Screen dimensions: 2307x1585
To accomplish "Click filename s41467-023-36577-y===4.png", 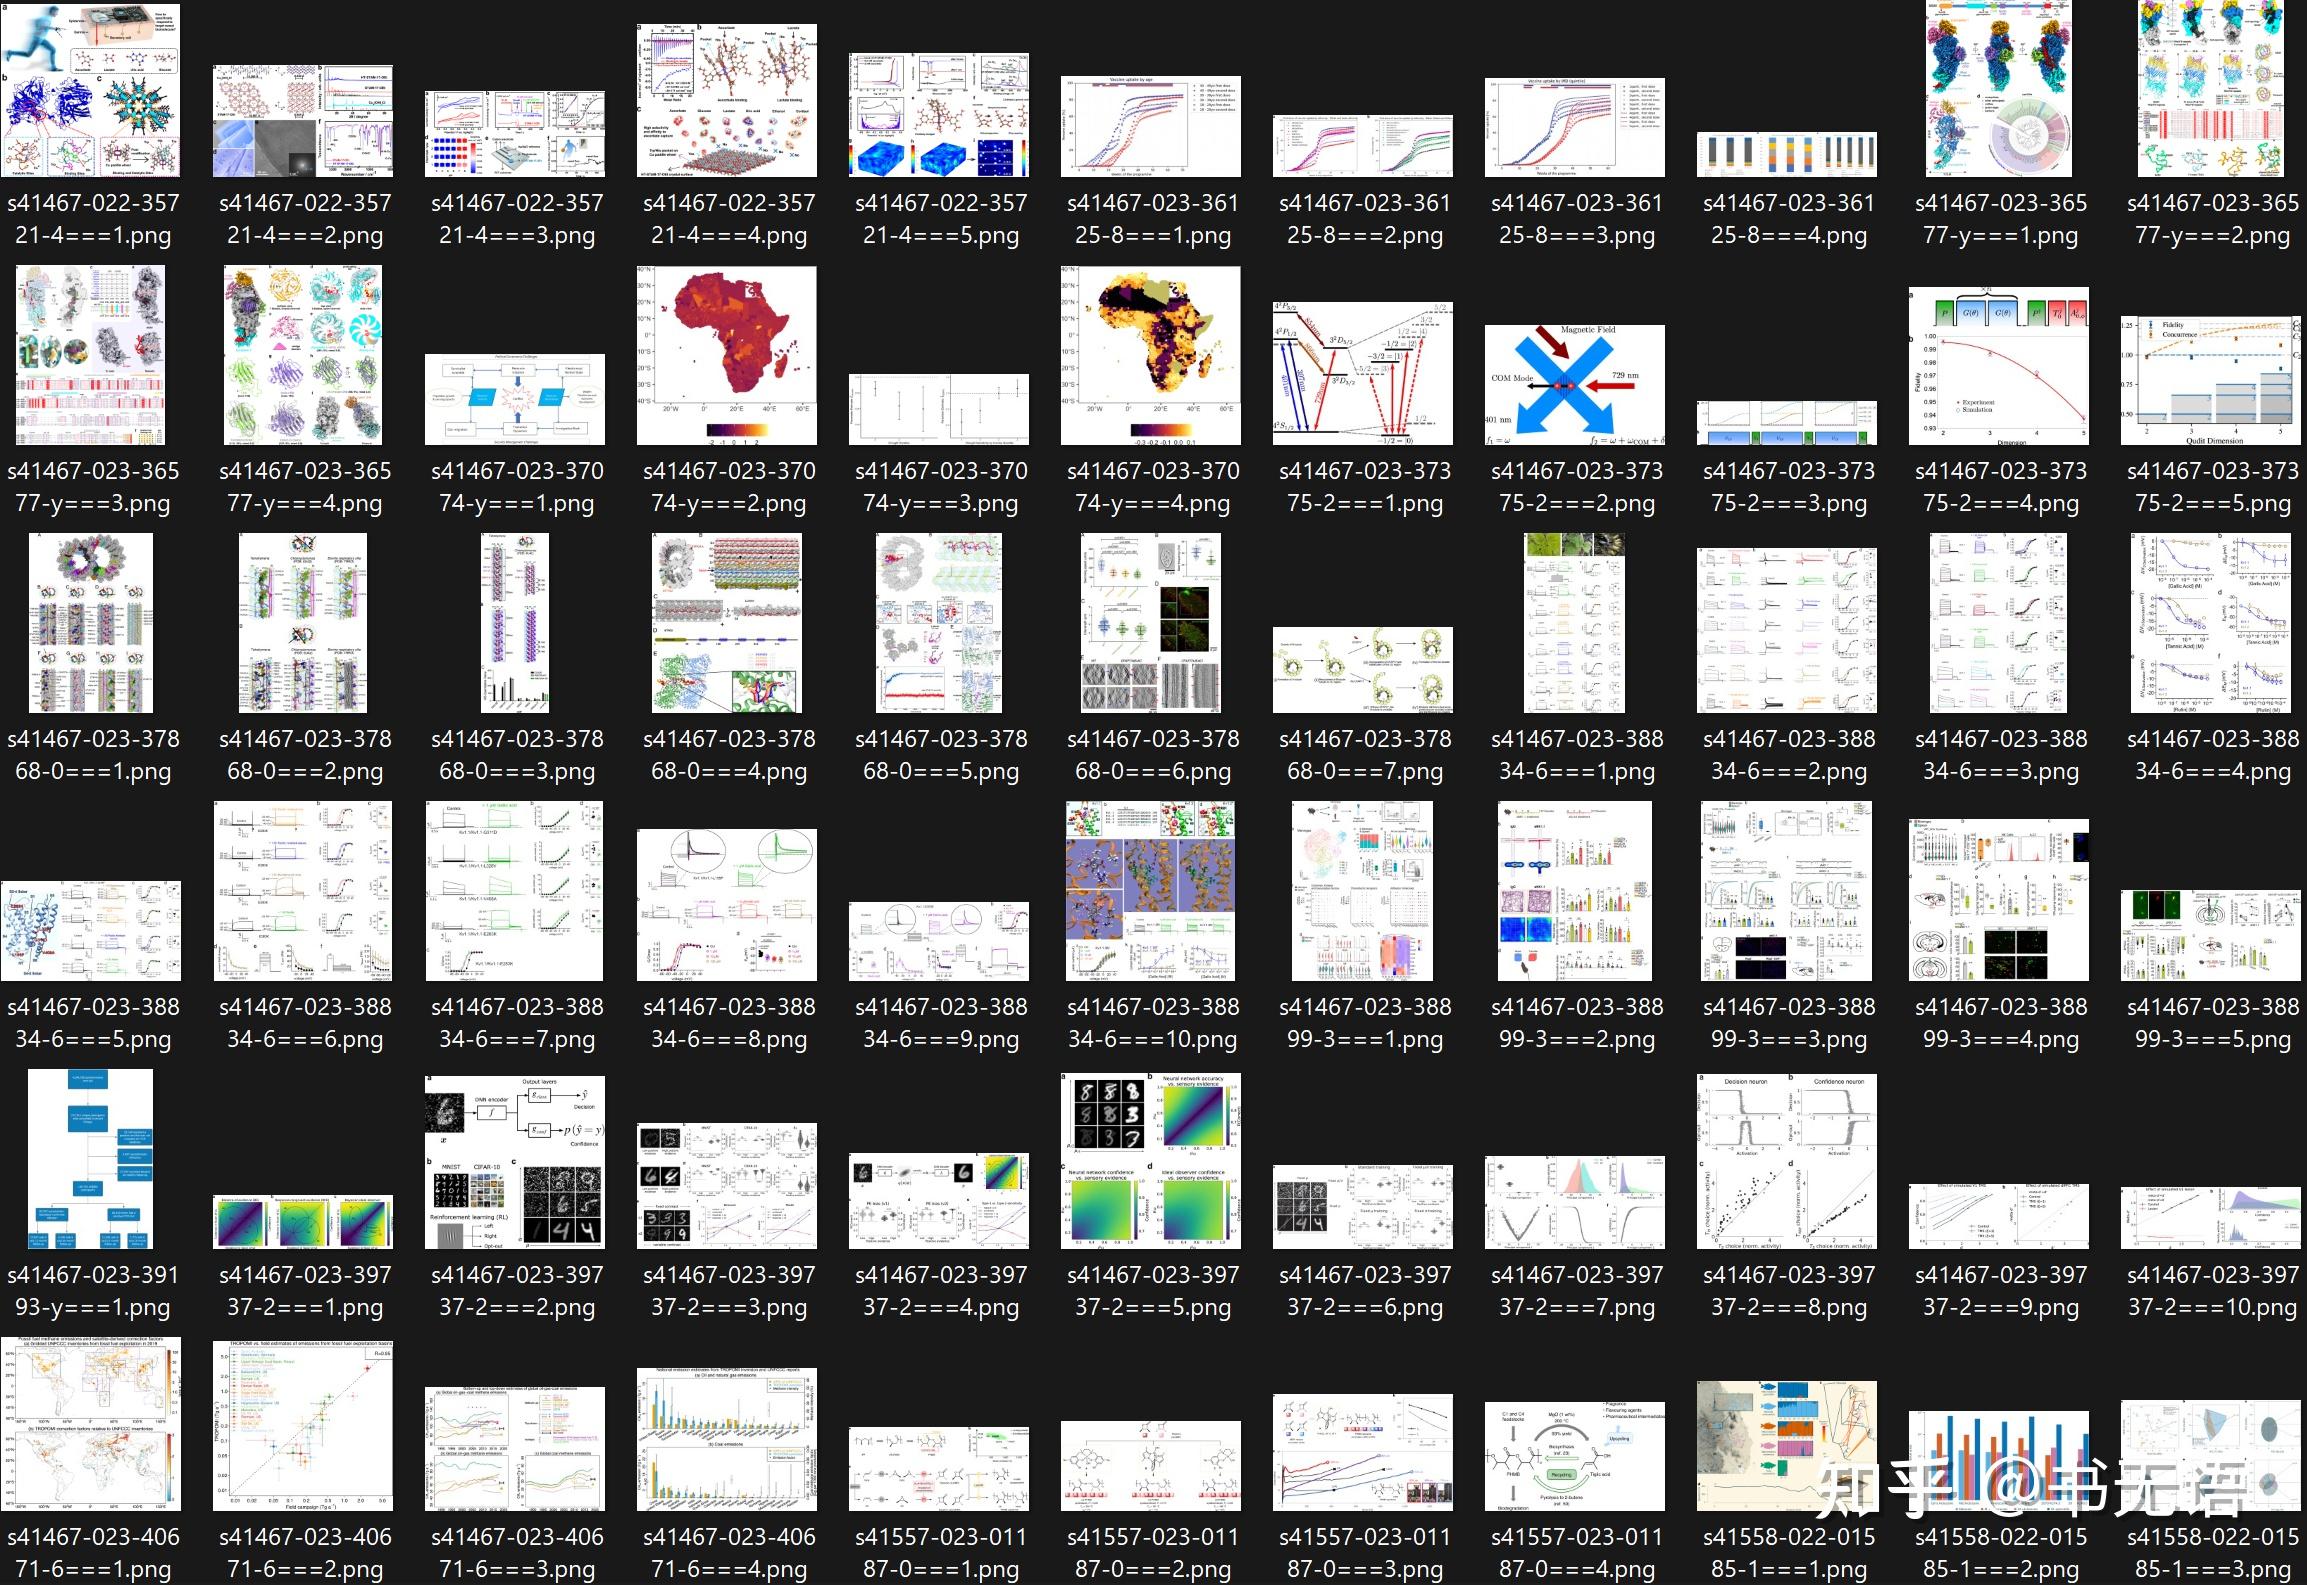I will 305,487.
